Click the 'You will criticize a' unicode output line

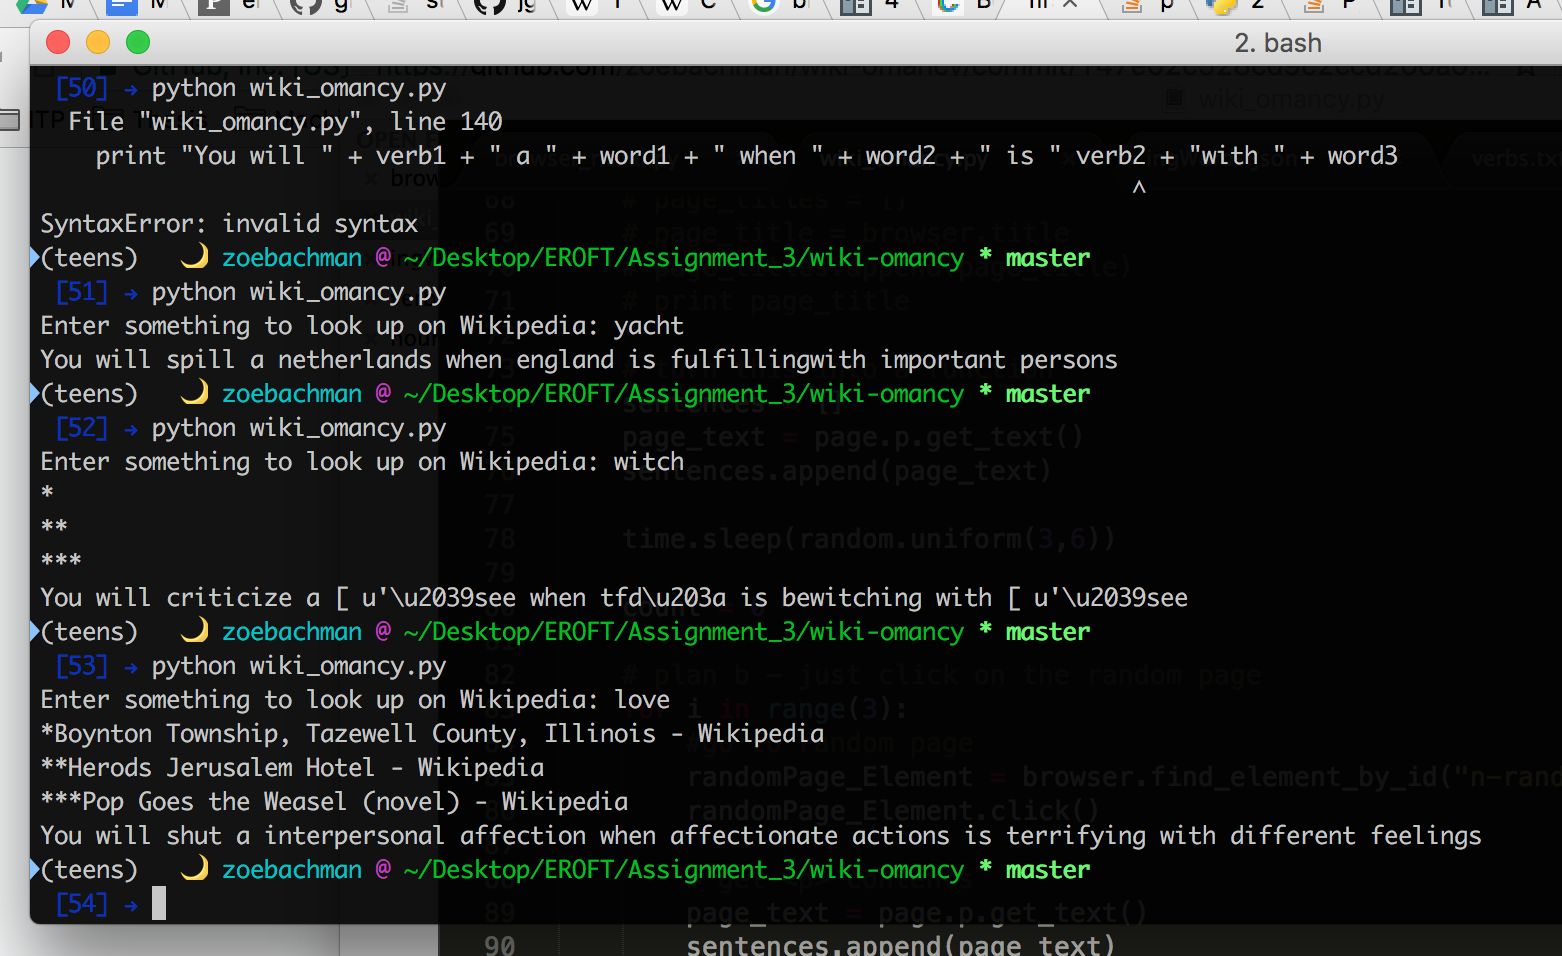(614, 598)
